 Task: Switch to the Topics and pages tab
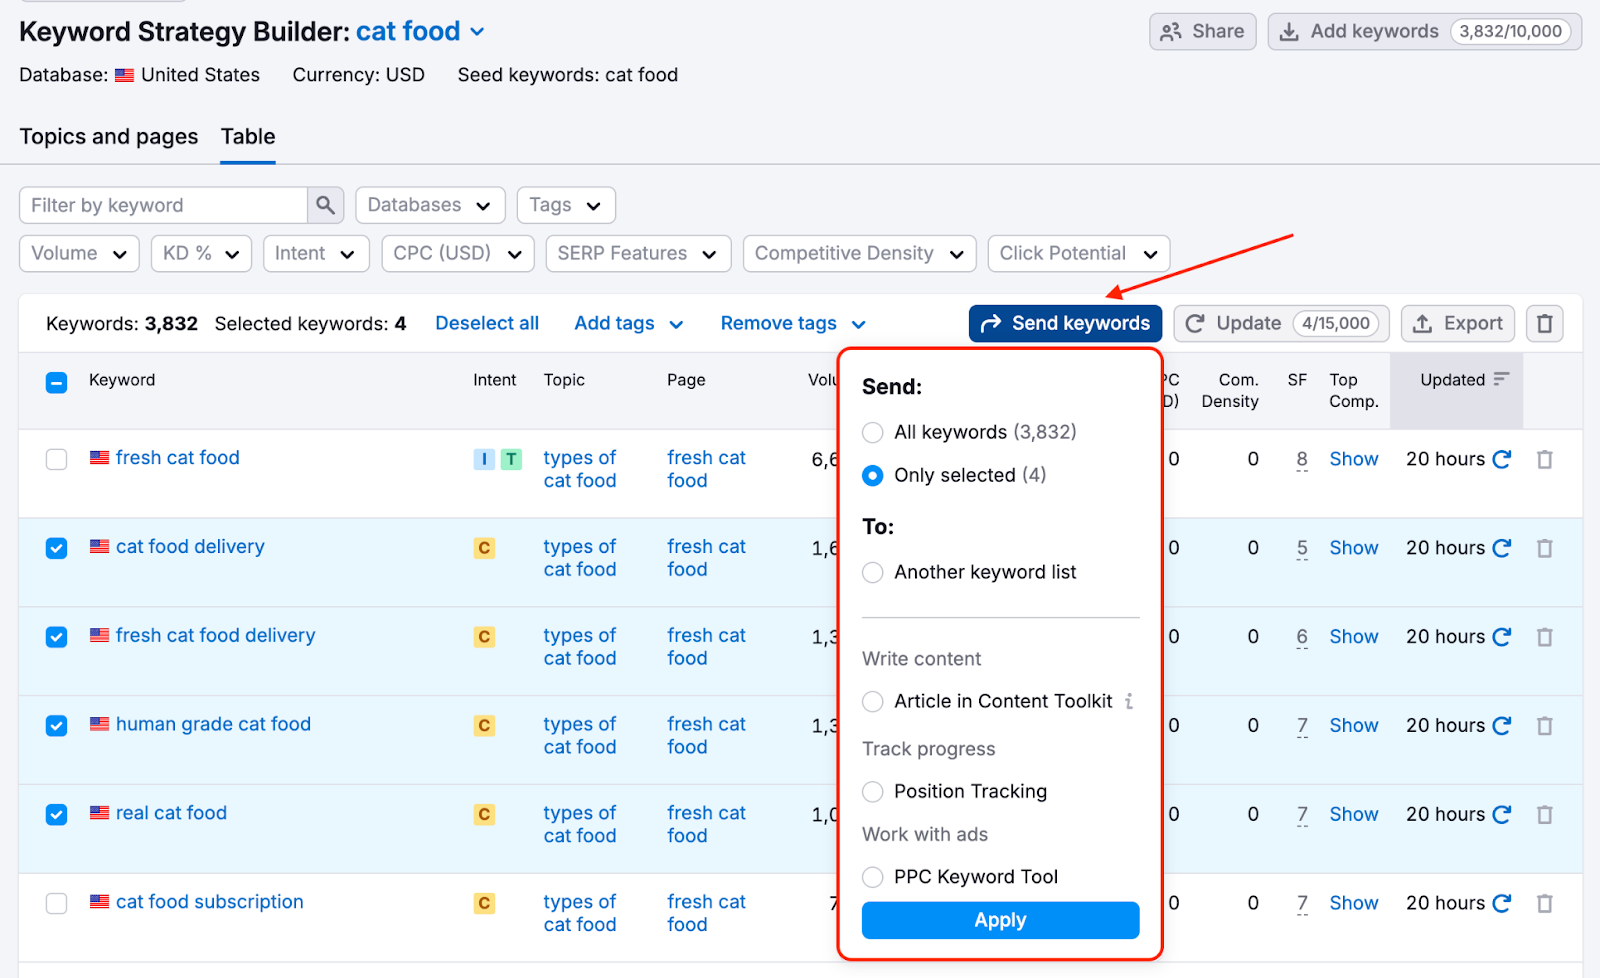(109, 137)
